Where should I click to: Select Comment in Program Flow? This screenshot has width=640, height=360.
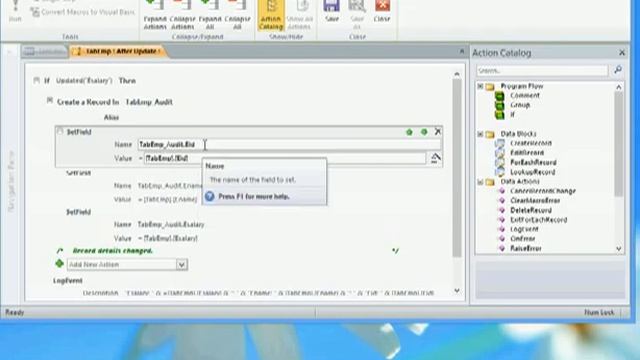click(x=524, y=96)
